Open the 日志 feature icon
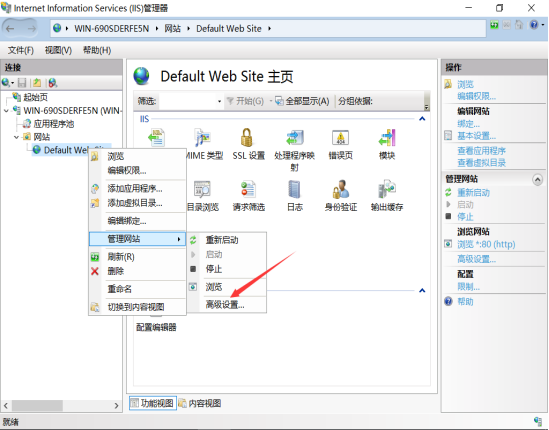Image resolution: width=549 pixels, height=430 pixels. point(294,196)
